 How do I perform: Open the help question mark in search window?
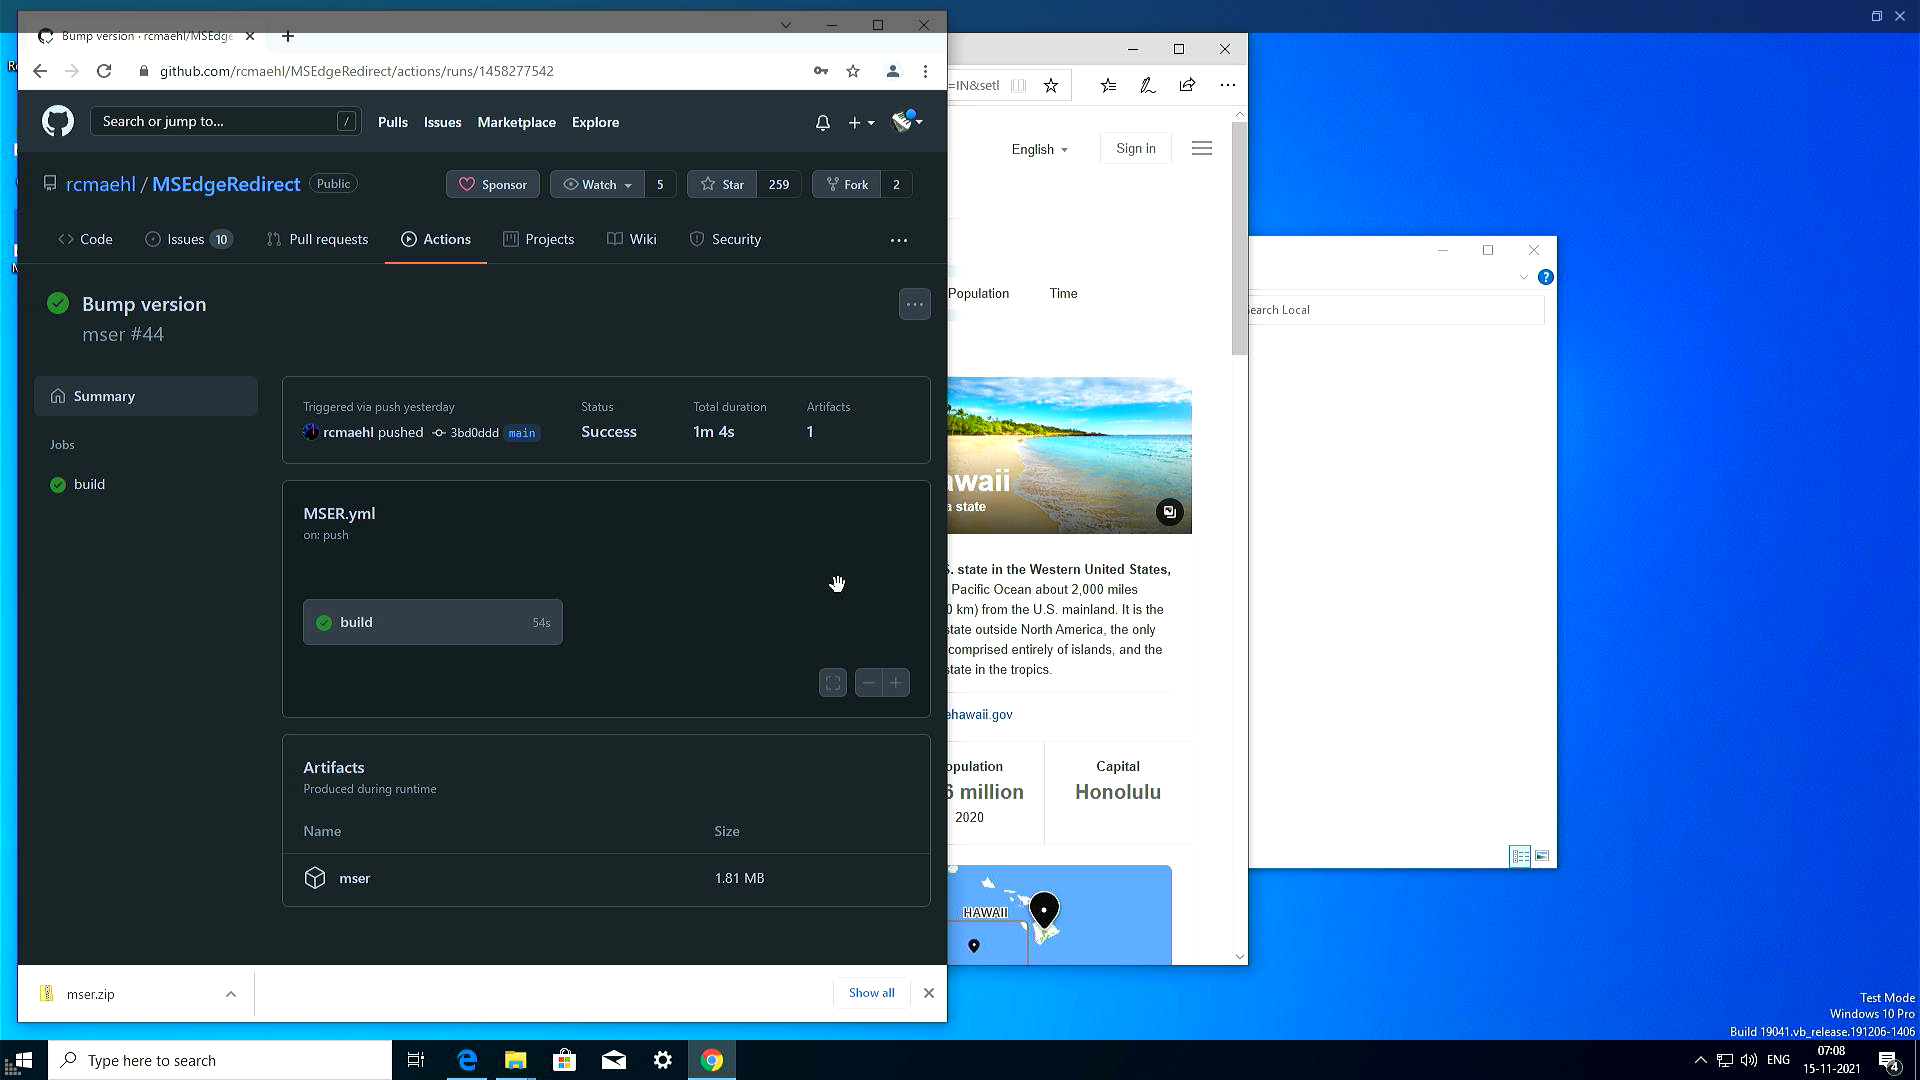click(1546, 277)
